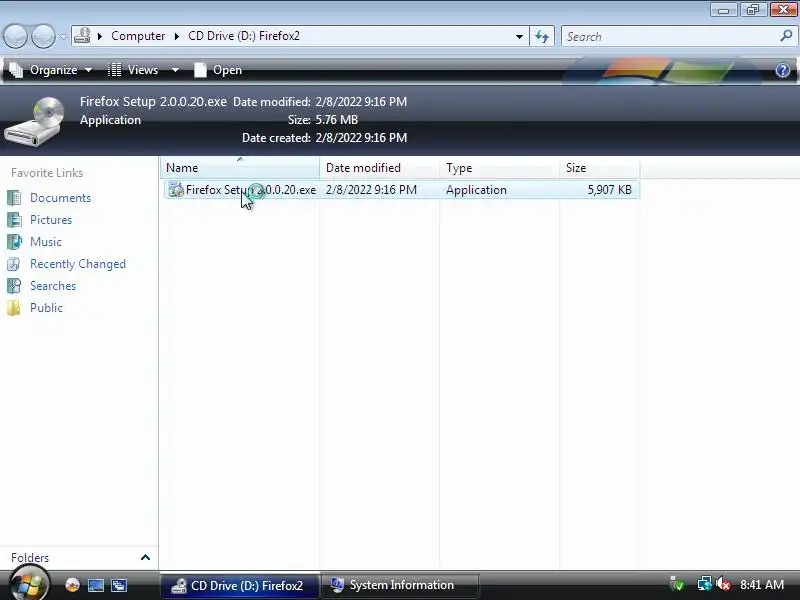Image resolution: width=800 pixels, height=600 pixels.
Task: Open Pictures favorite link
Action: 51,220
